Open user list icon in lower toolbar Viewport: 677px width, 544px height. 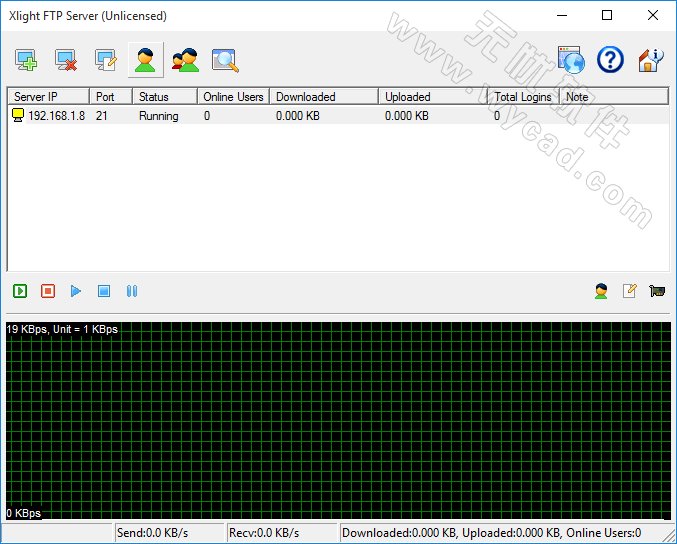click(601, 291)
